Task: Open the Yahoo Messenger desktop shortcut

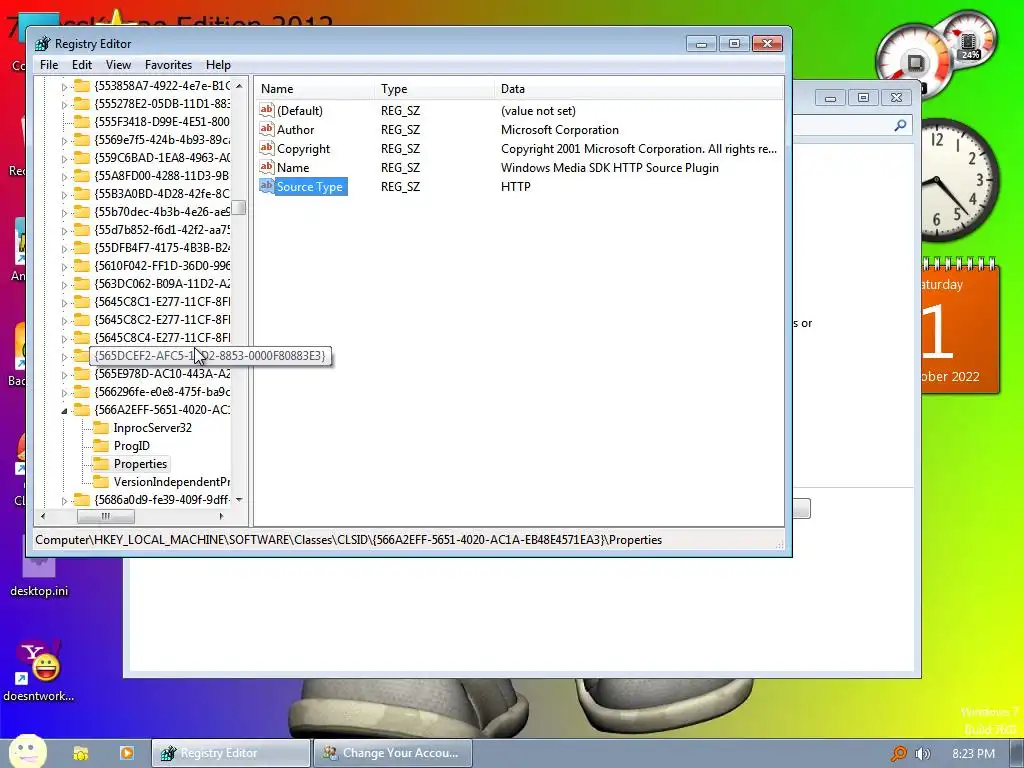Action: tap(39, 669)
